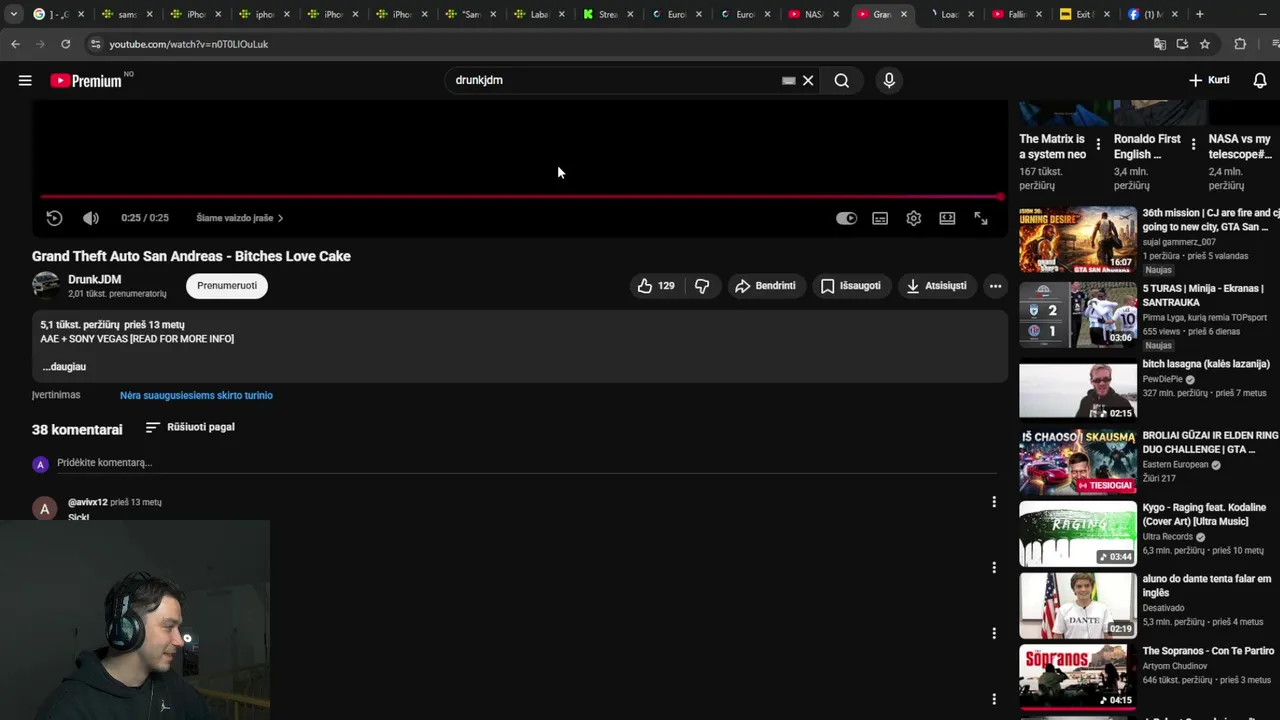Click the "Atsisiųsti" download button
1280x720 pixels.
[937, 286]
